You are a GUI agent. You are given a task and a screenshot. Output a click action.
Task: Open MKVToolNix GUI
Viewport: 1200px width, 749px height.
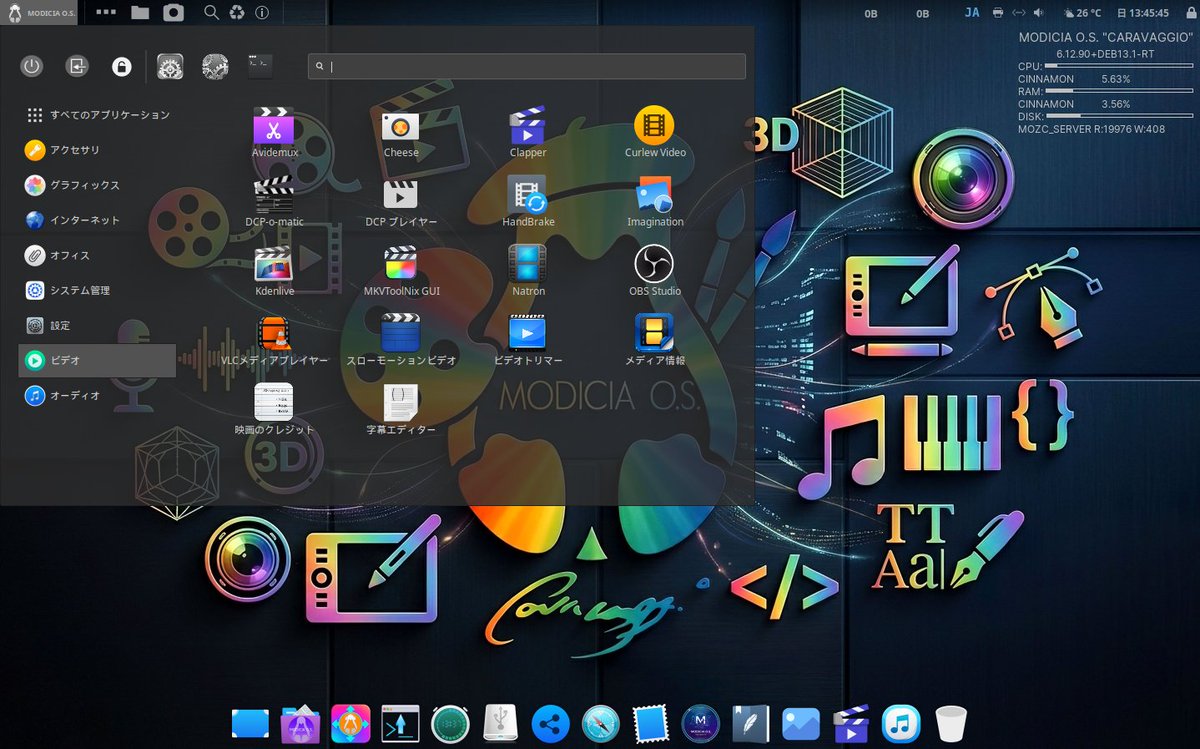[x=401, y=271]
